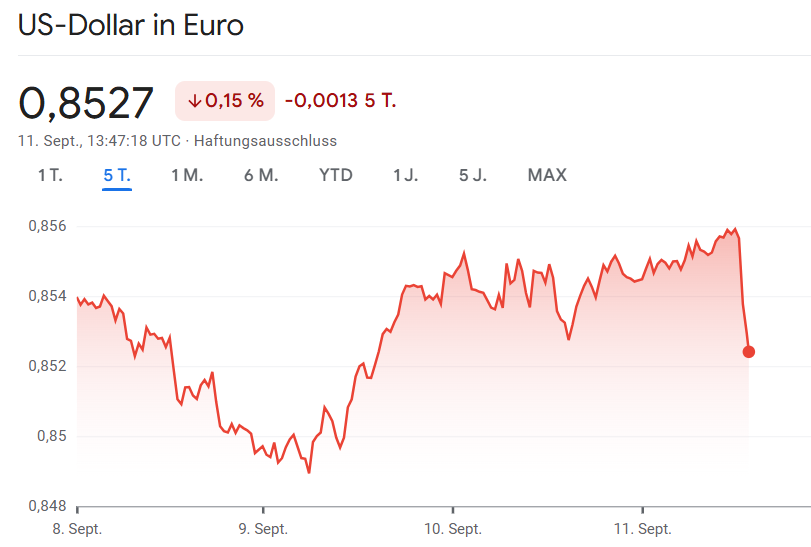Switch to the 1 M. range tab
Image resolution: width=811 pixels, height=547 pixels.
point(187,175)
